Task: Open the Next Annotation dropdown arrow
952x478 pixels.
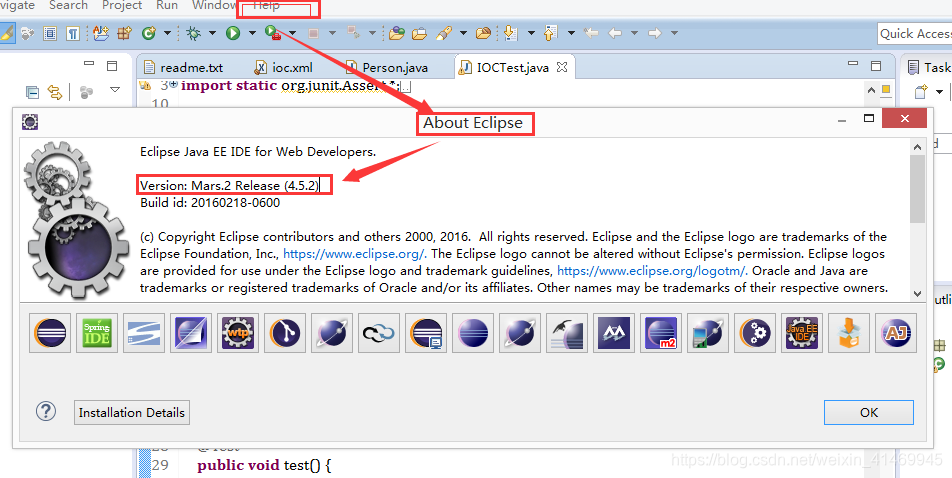Action: point(531,33)
